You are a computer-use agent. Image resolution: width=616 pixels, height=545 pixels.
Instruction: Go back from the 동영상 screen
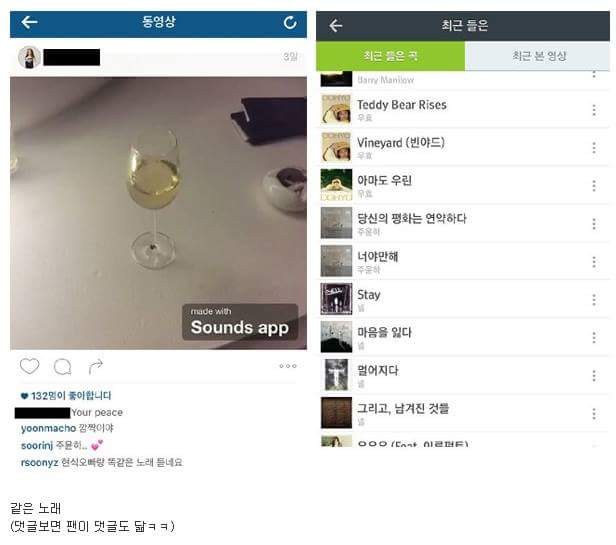pos(29,22)
